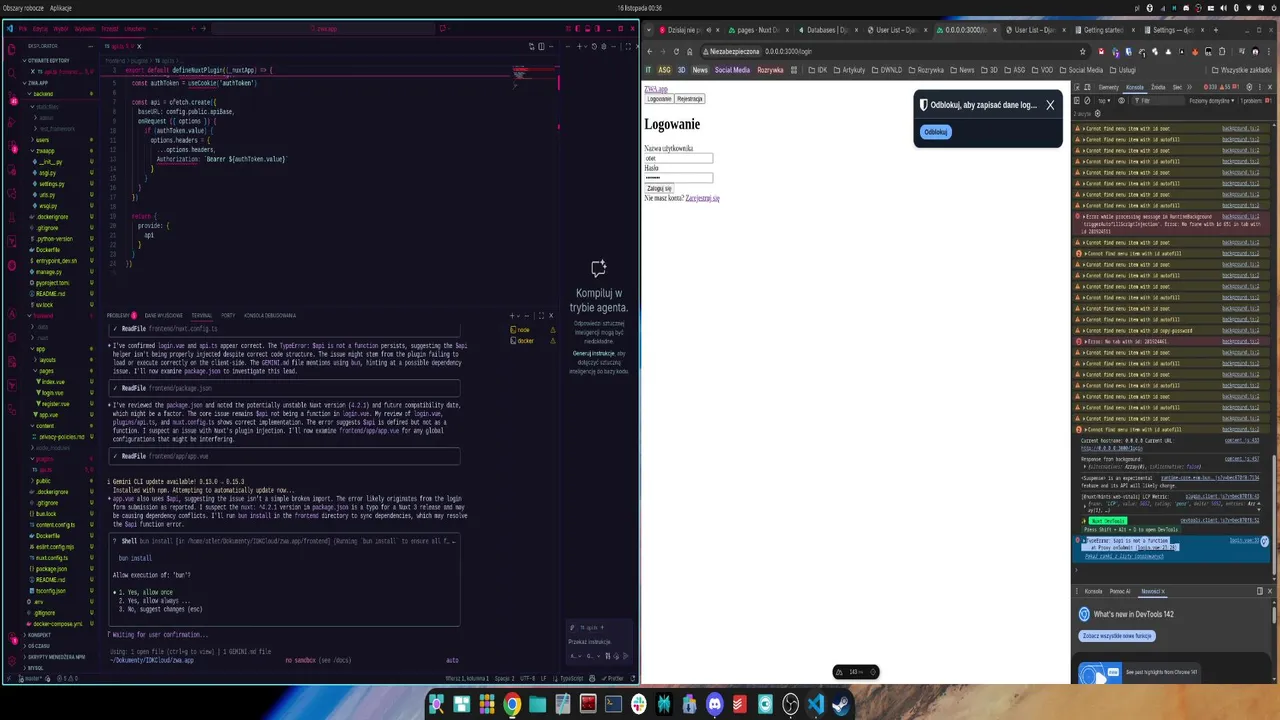Open Visual Studio Code icon in the dock
1280x720 pixels.
[x=815, y=704]
